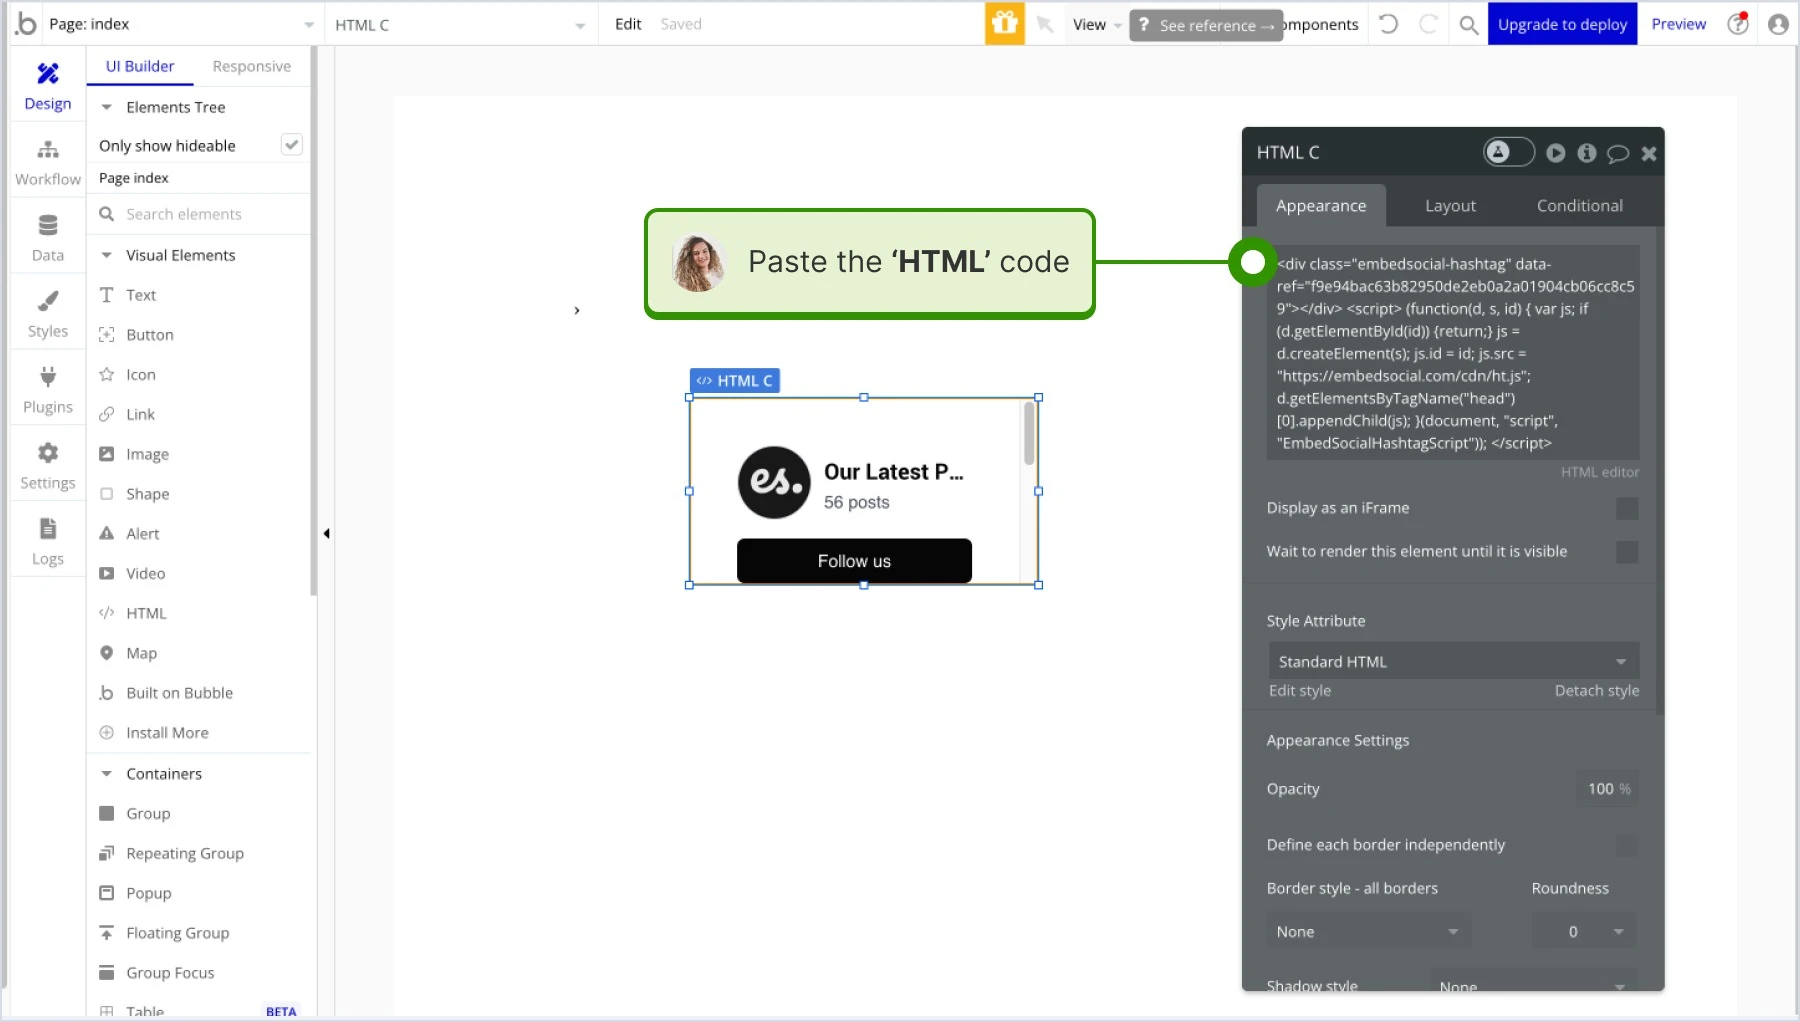Image resolution: width=1800 pixels, height=1022 pixels.
Task: Collapse the Containers section
Action: [107, 774]
